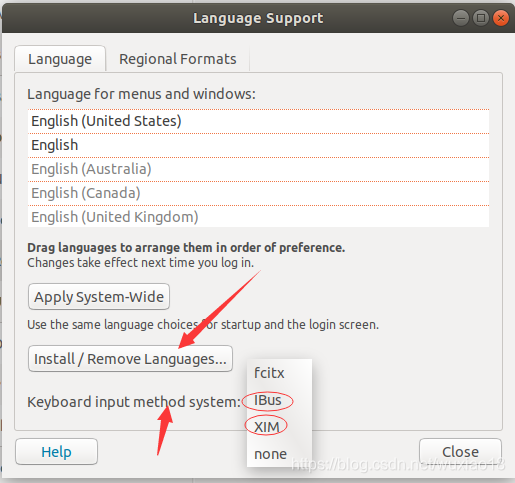Select English (United Kingdom) language entry
Image resolution: width=515 pixels, height=483 pixels.
[x=258, y=217]
